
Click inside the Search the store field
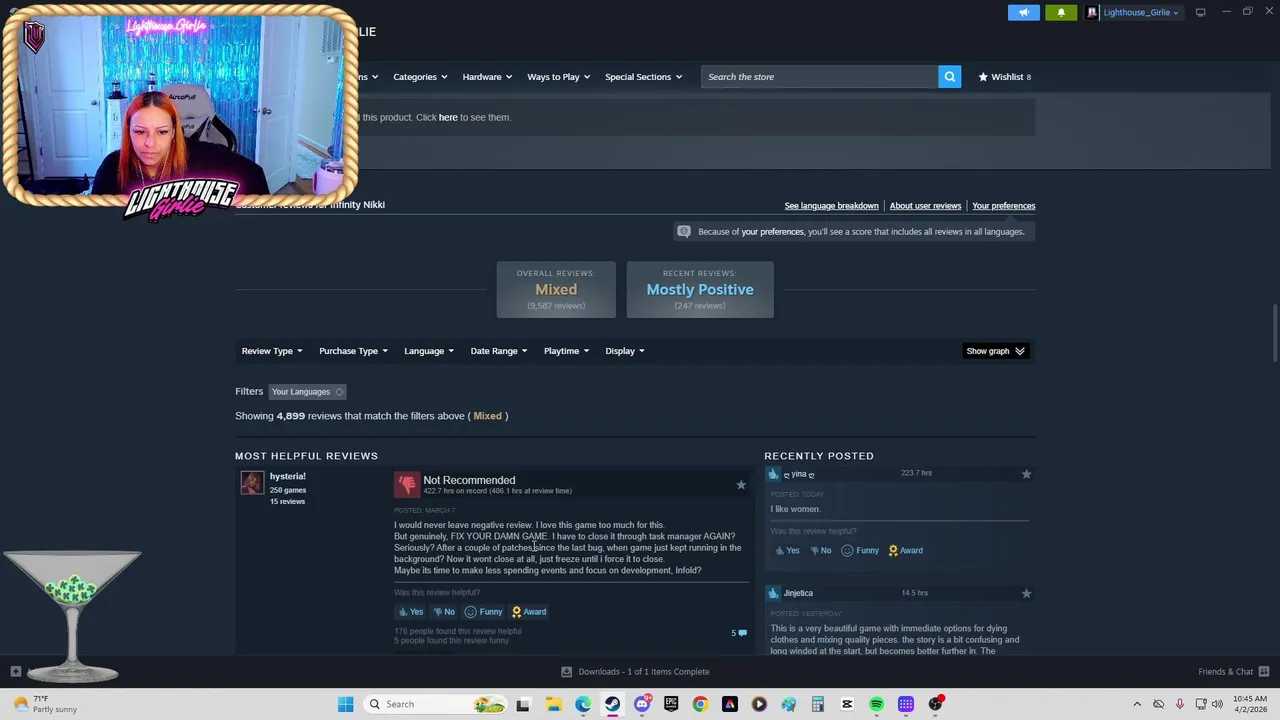pyautogui.click(x=820, y=77)
